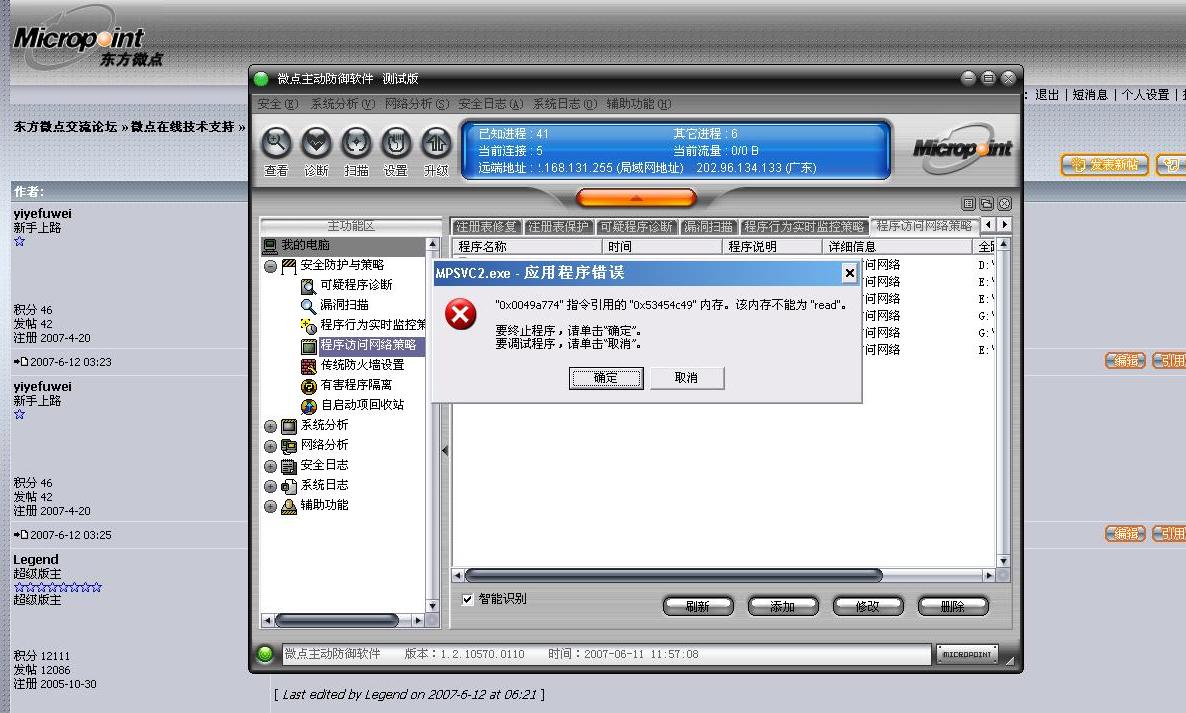This screenshot has height=713, width=1186.
Task: Expand the 系统日志 tree node
Action: [x=270, y=486]
